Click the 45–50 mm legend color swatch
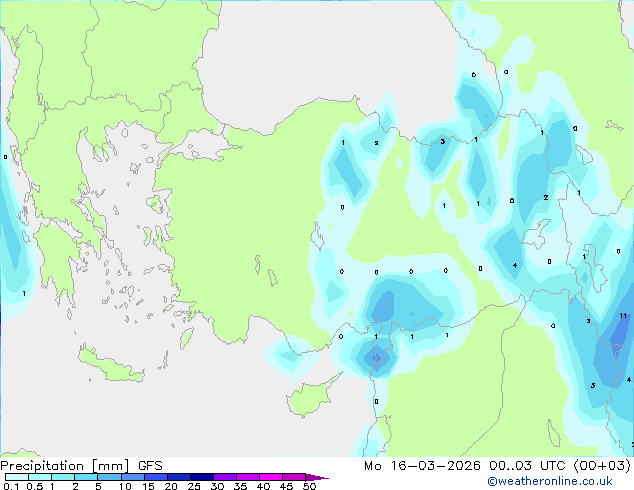This screenshot has width=634, height=490. [x=294, y=477]
